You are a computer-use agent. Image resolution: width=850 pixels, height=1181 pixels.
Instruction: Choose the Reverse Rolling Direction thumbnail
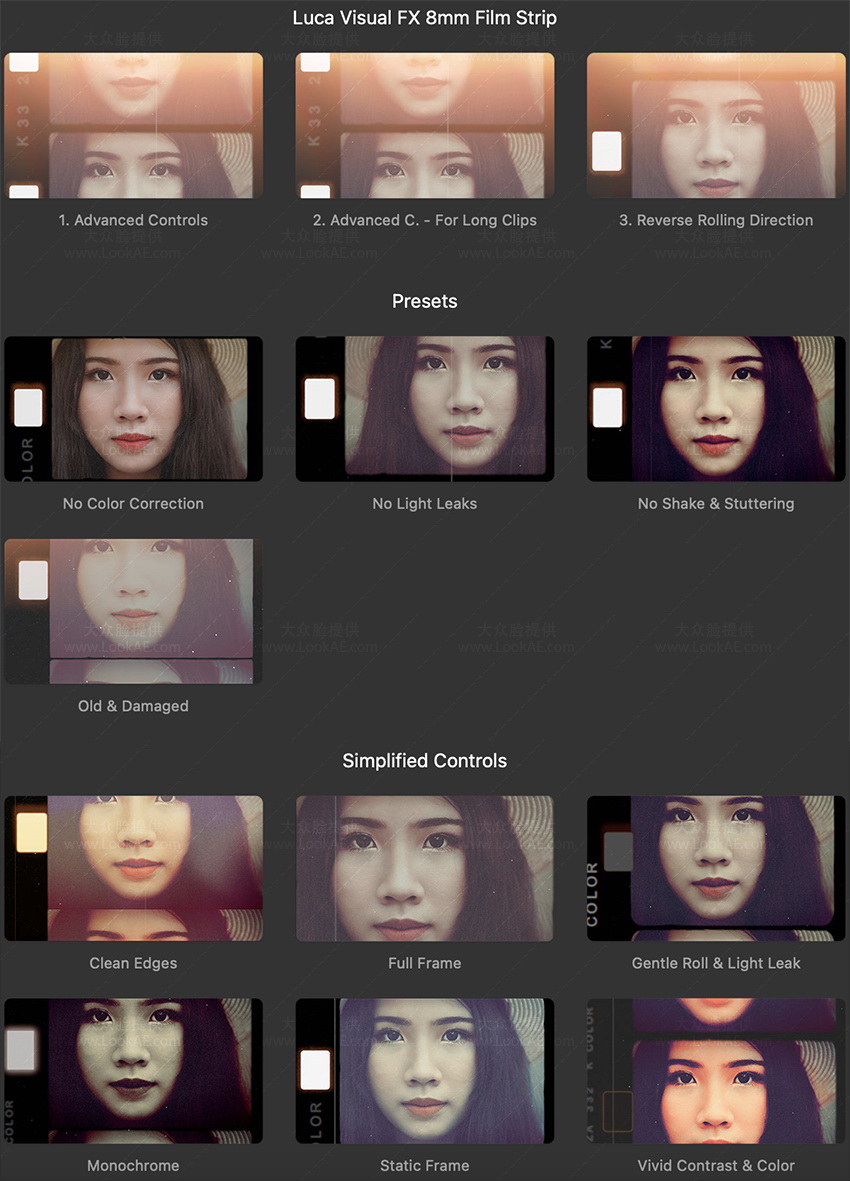pos(716,125)
